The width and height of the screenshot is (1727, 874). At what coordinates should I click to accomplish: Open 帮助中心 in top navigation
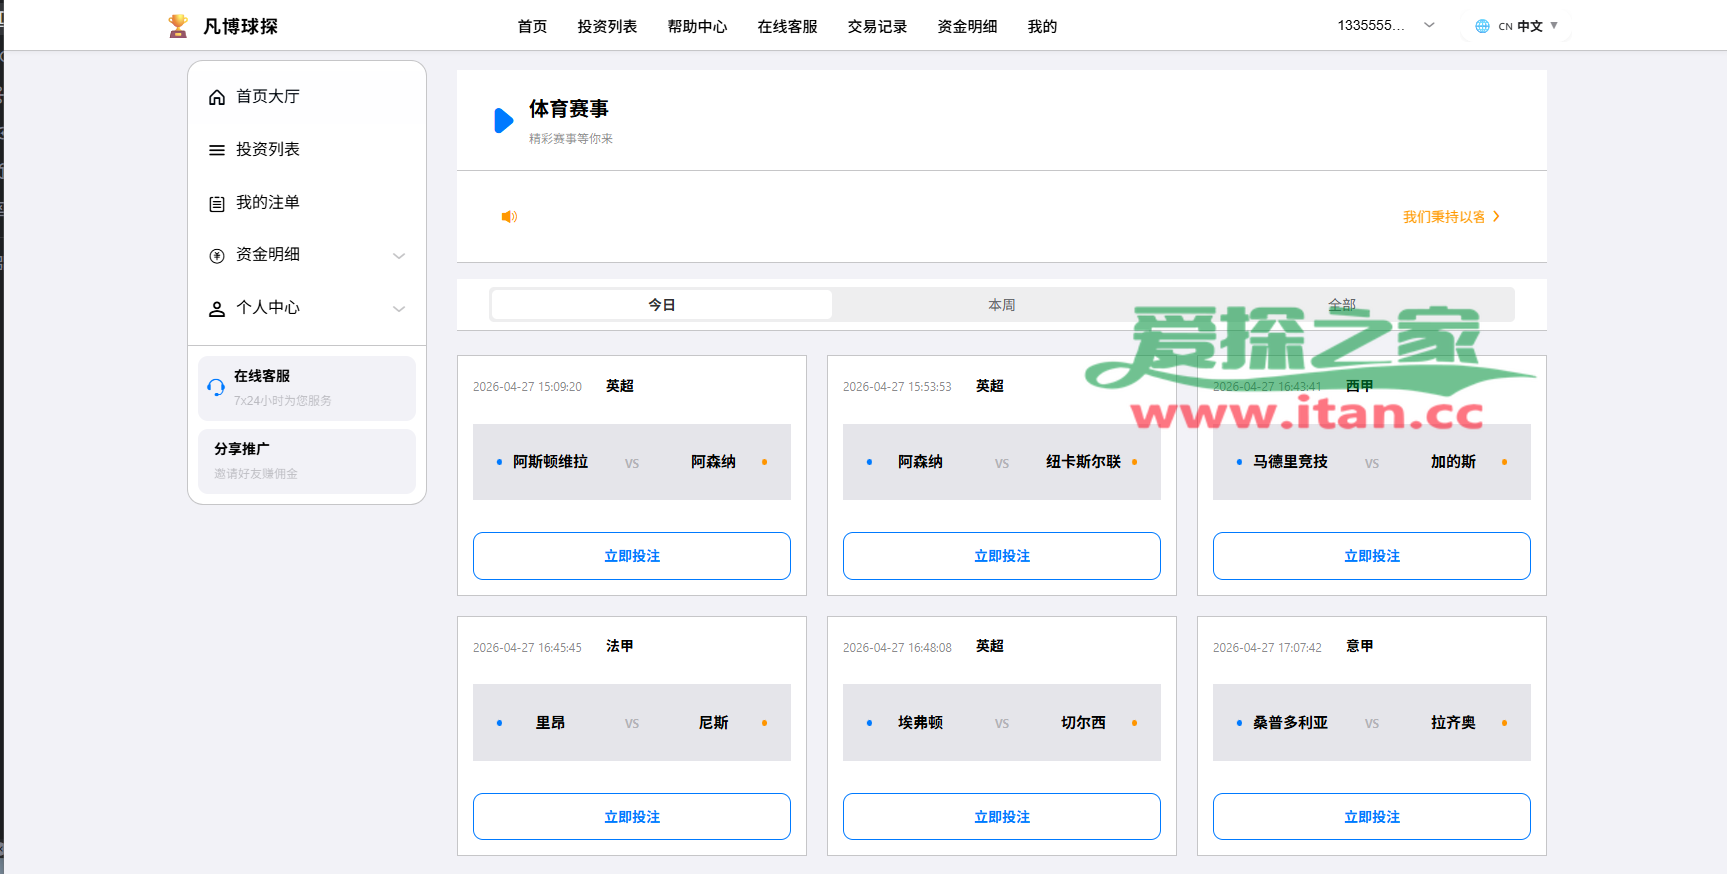coord(697,26)
